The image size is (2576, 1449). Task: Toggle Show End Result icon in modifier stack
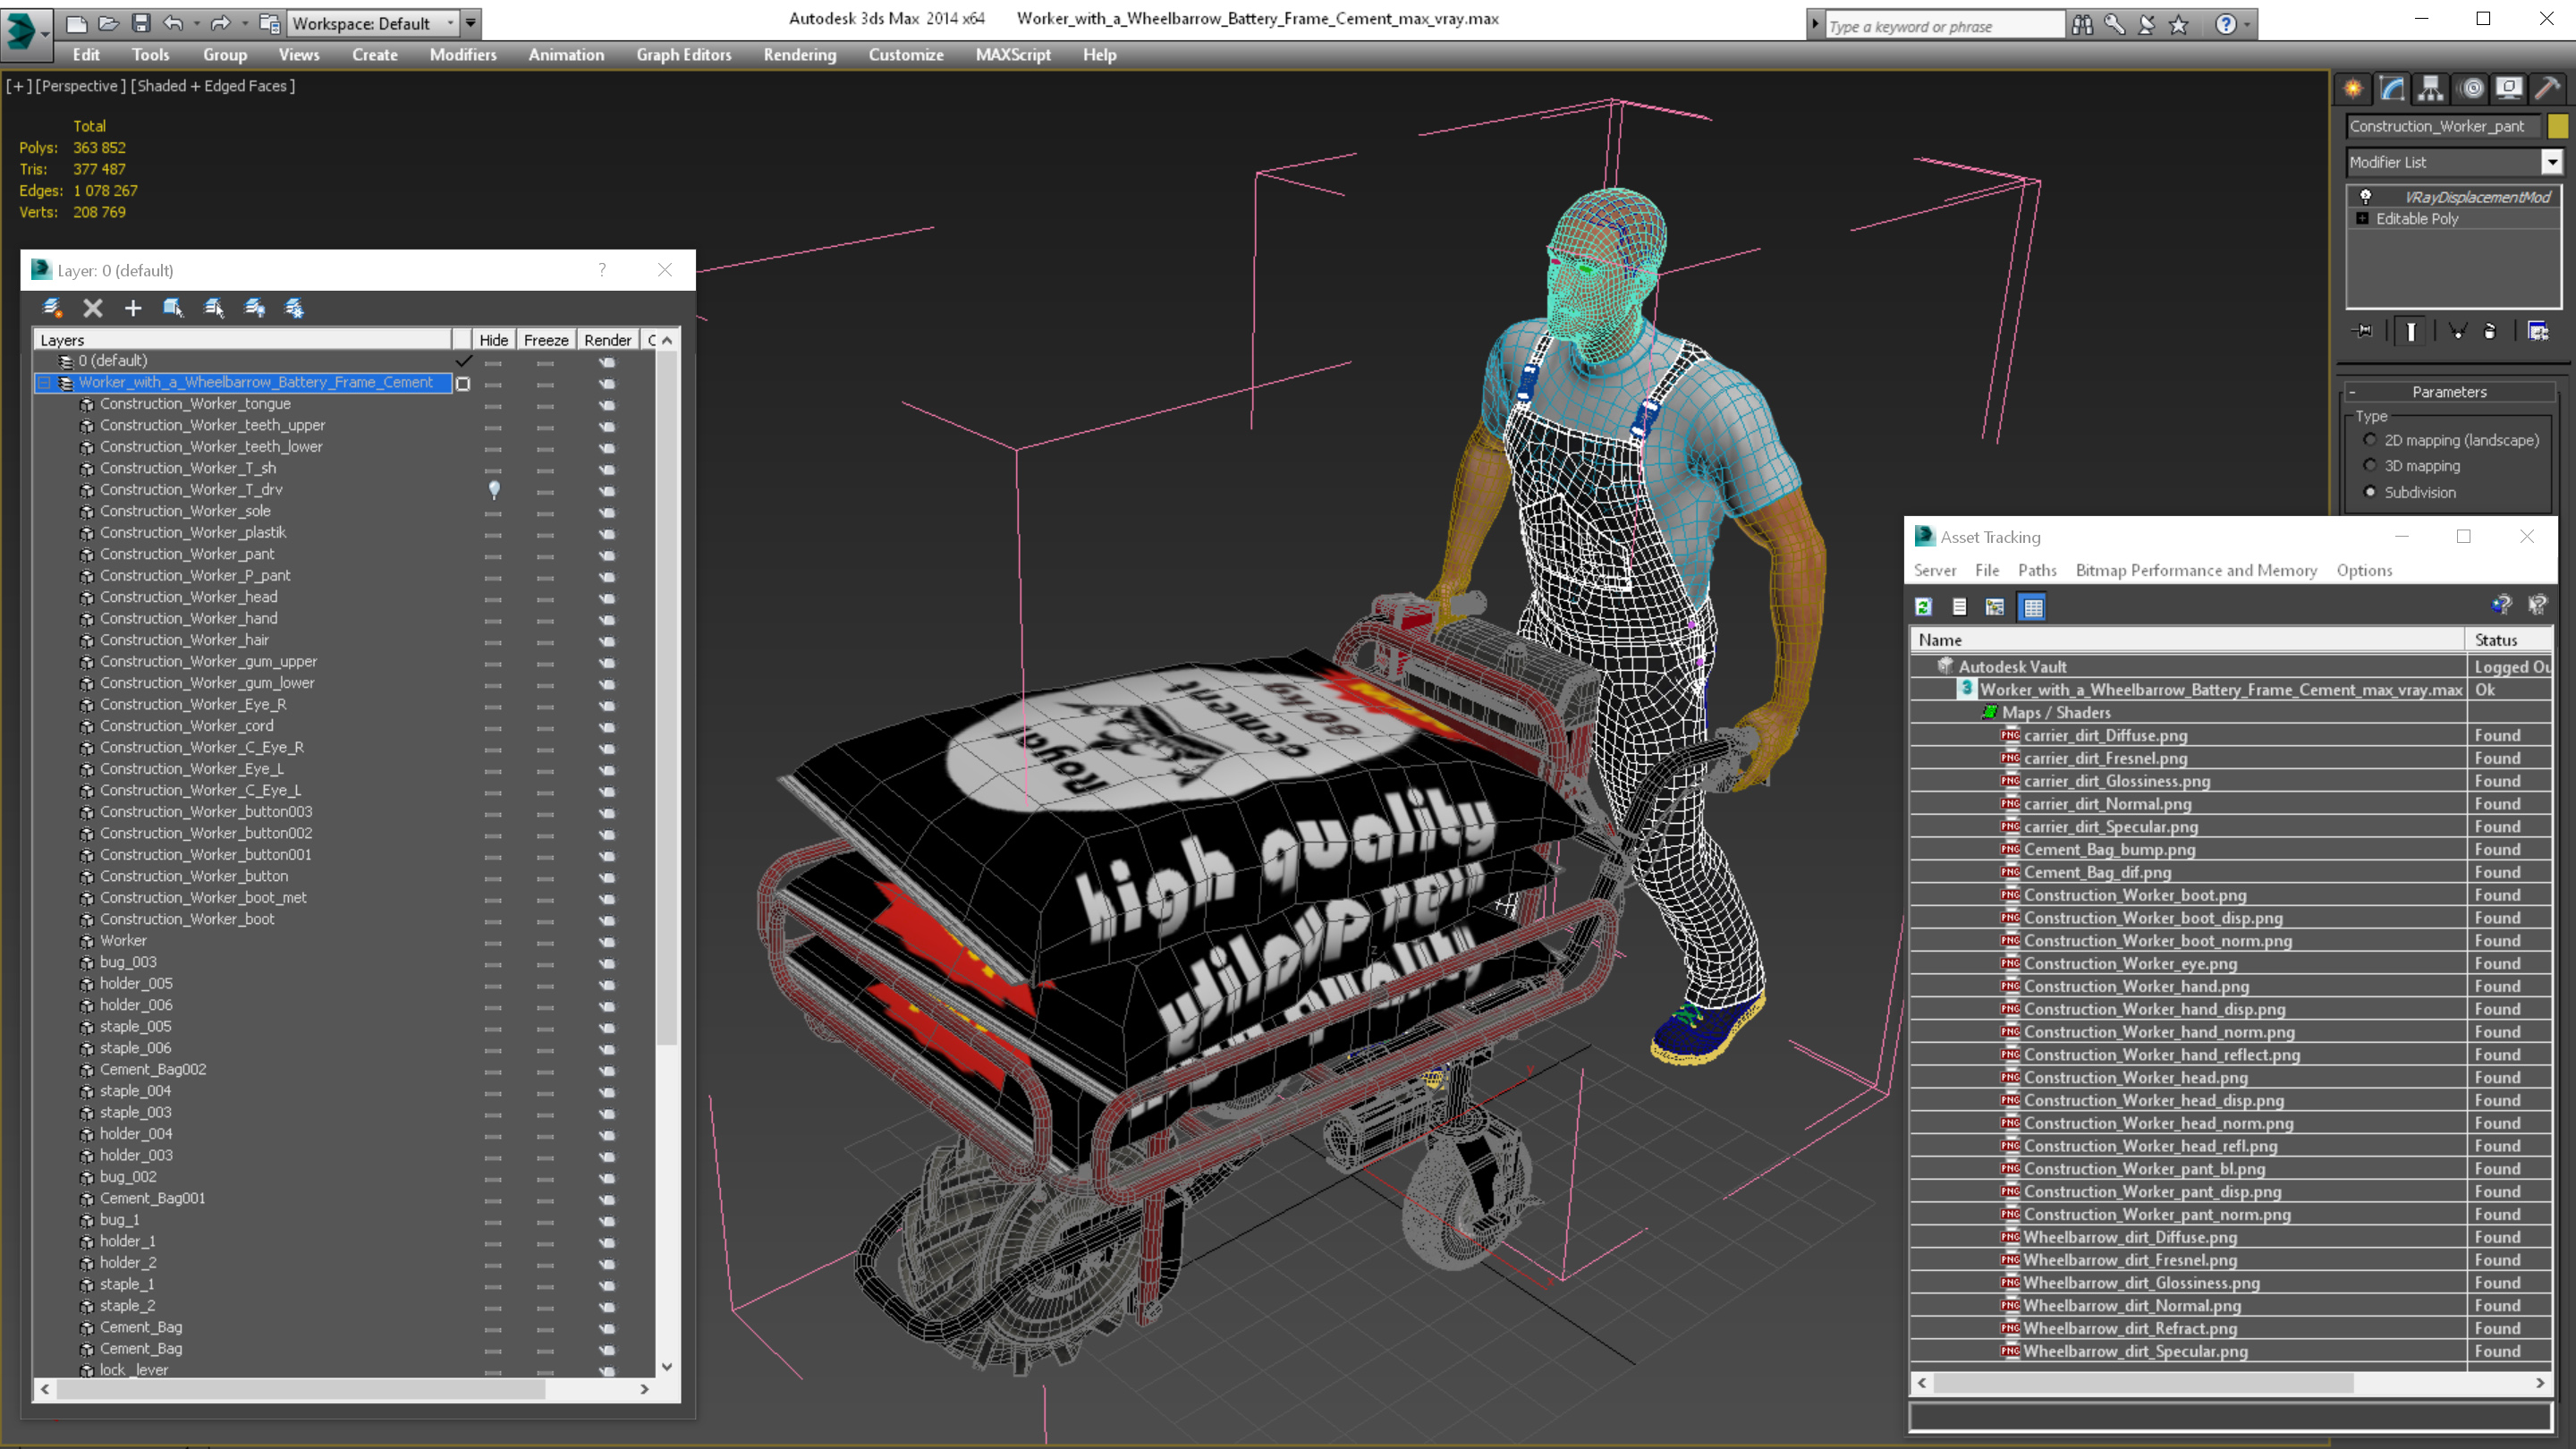(2411, 331)
